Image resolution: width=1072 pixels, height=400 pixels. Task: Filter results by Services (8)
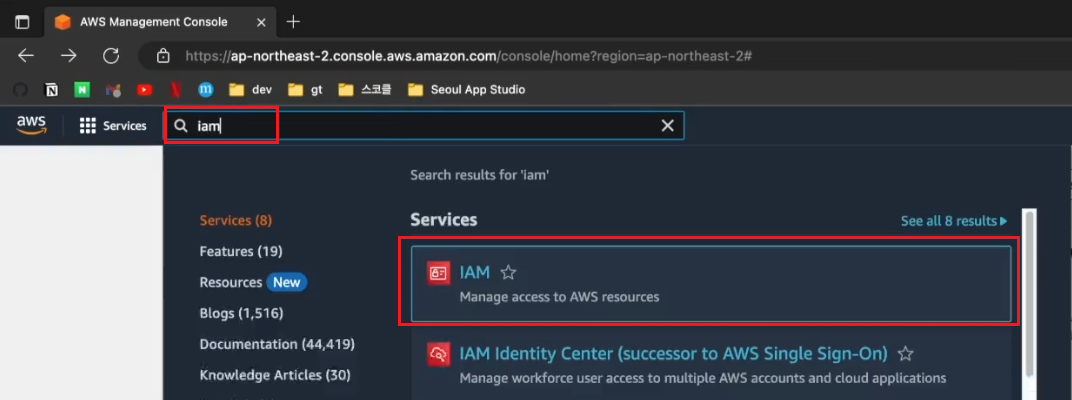tap(236, 220)
